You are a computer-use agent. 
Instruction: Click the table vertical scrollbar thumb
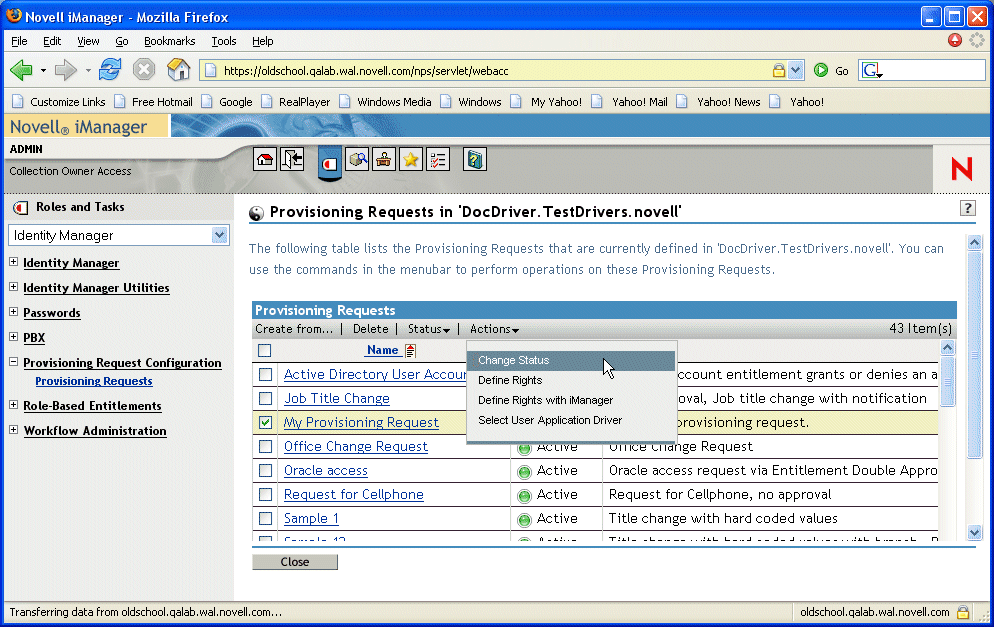947,381
